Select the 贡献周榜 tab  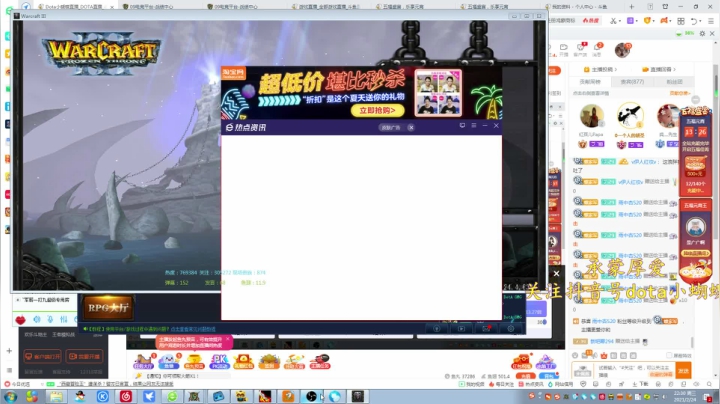(590, 82)
